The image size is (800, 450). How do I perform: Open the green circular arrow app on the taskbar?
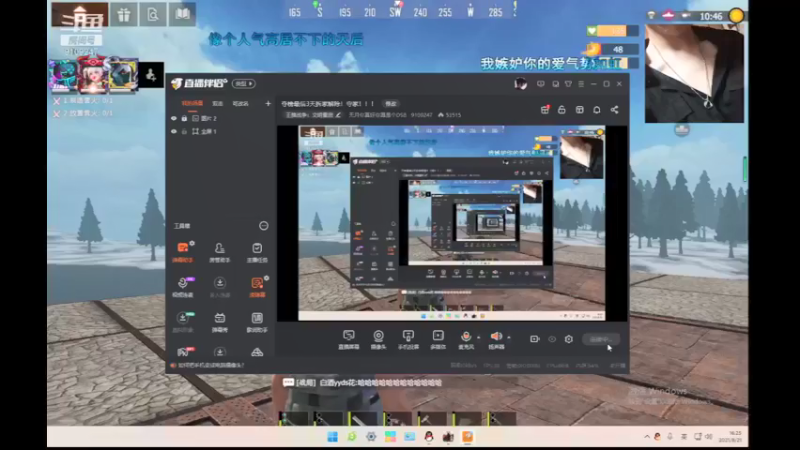pyautogui.click(x=352, y=437)
